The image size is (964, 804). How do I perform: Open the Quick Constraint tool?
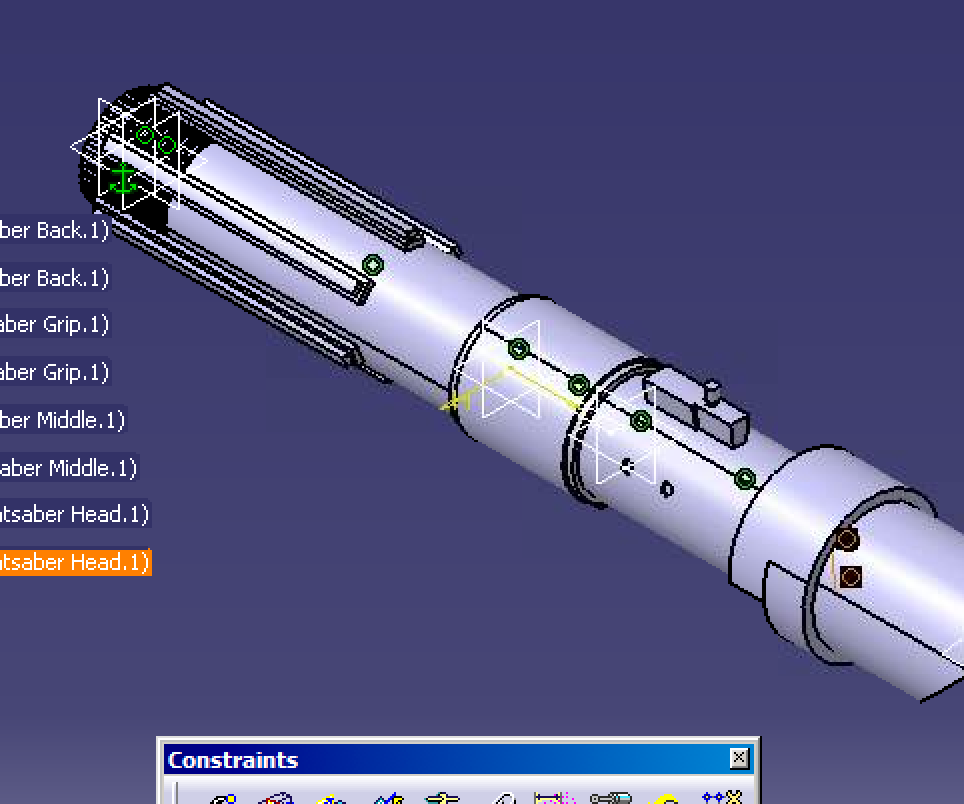[x=558, y=799]
